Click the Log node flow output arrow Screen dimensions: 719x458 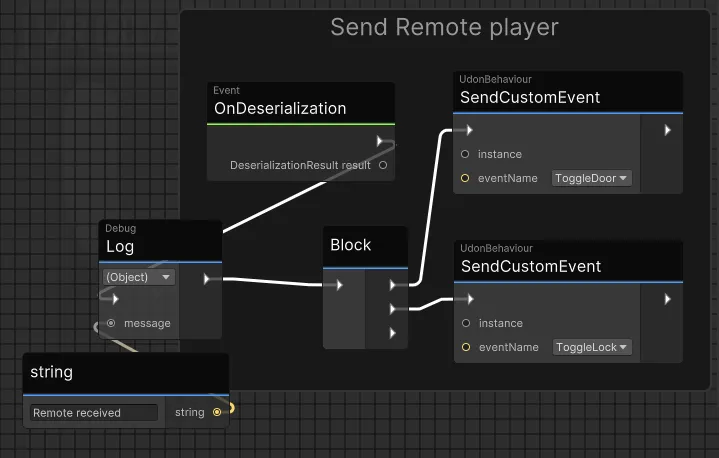207,279
